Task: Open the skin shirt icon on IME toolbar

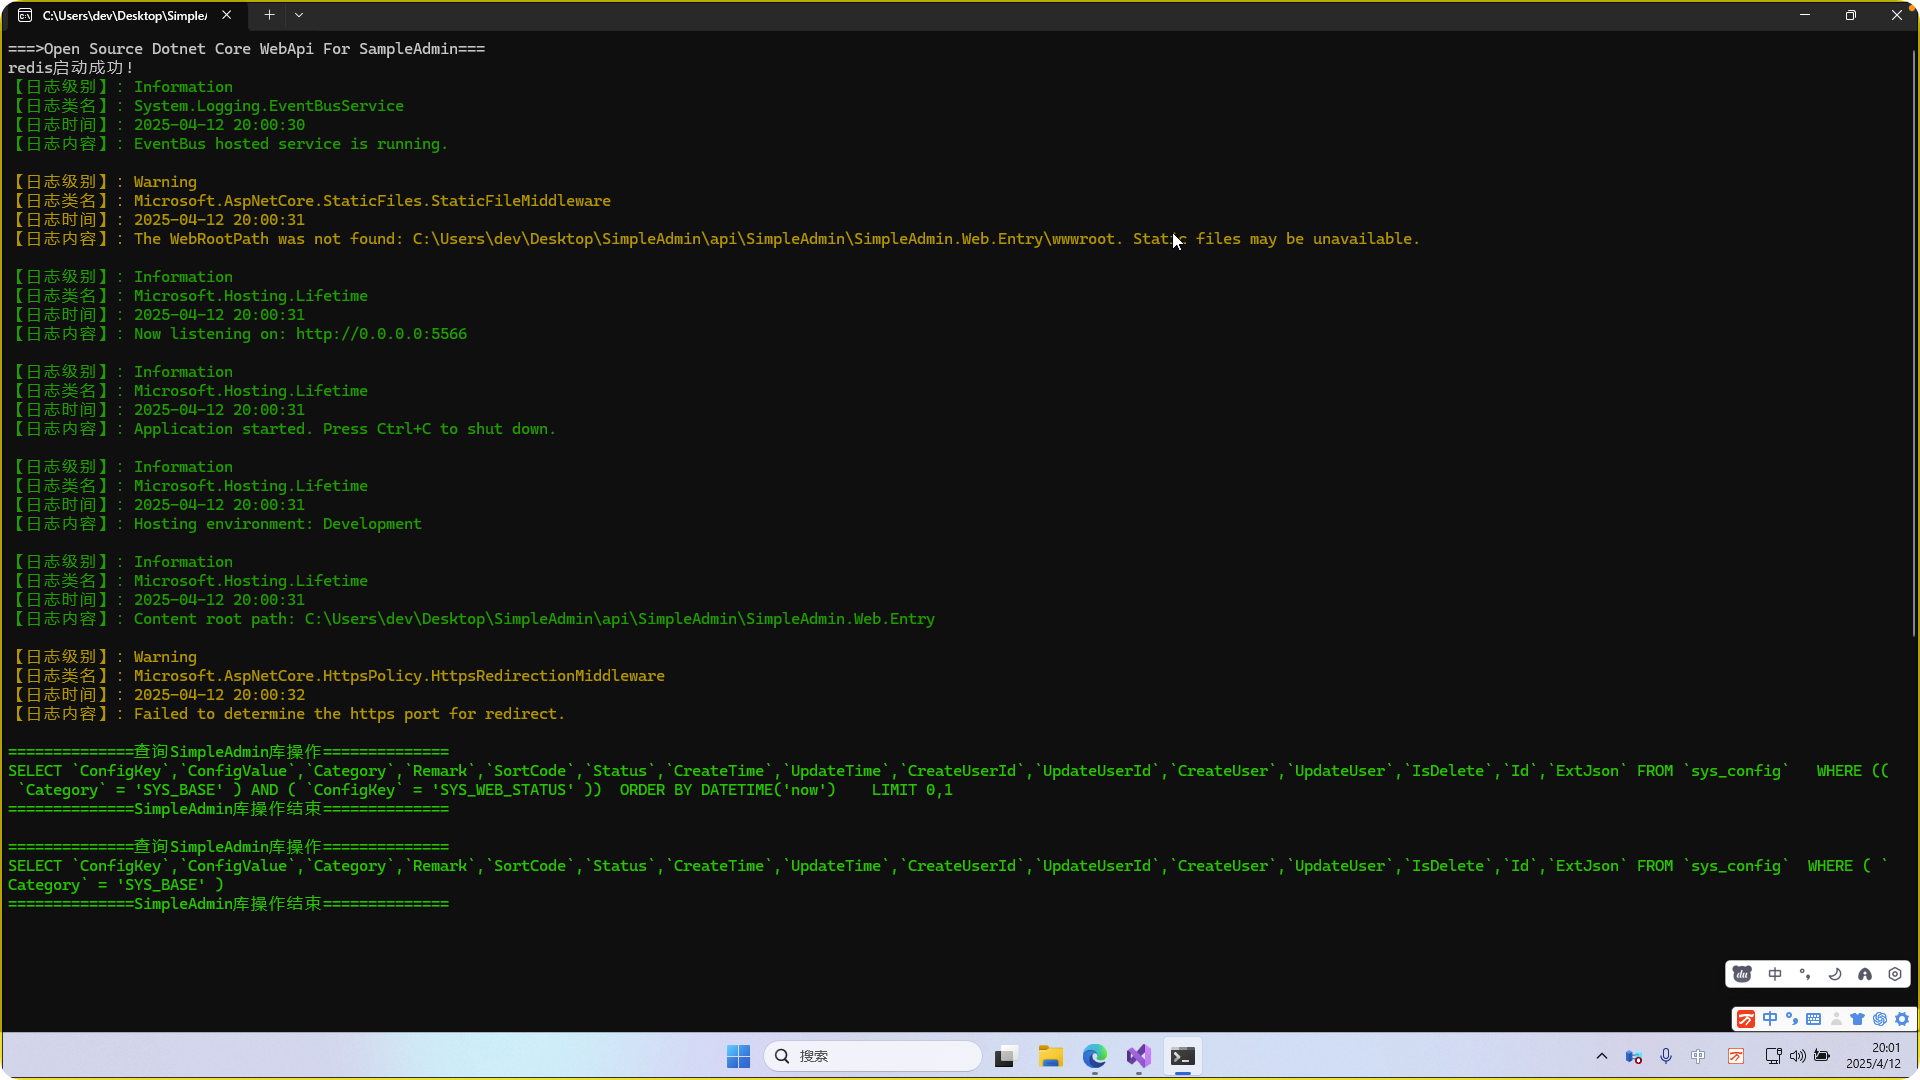Action: pyautogui.click(x=1857, y=1019)
